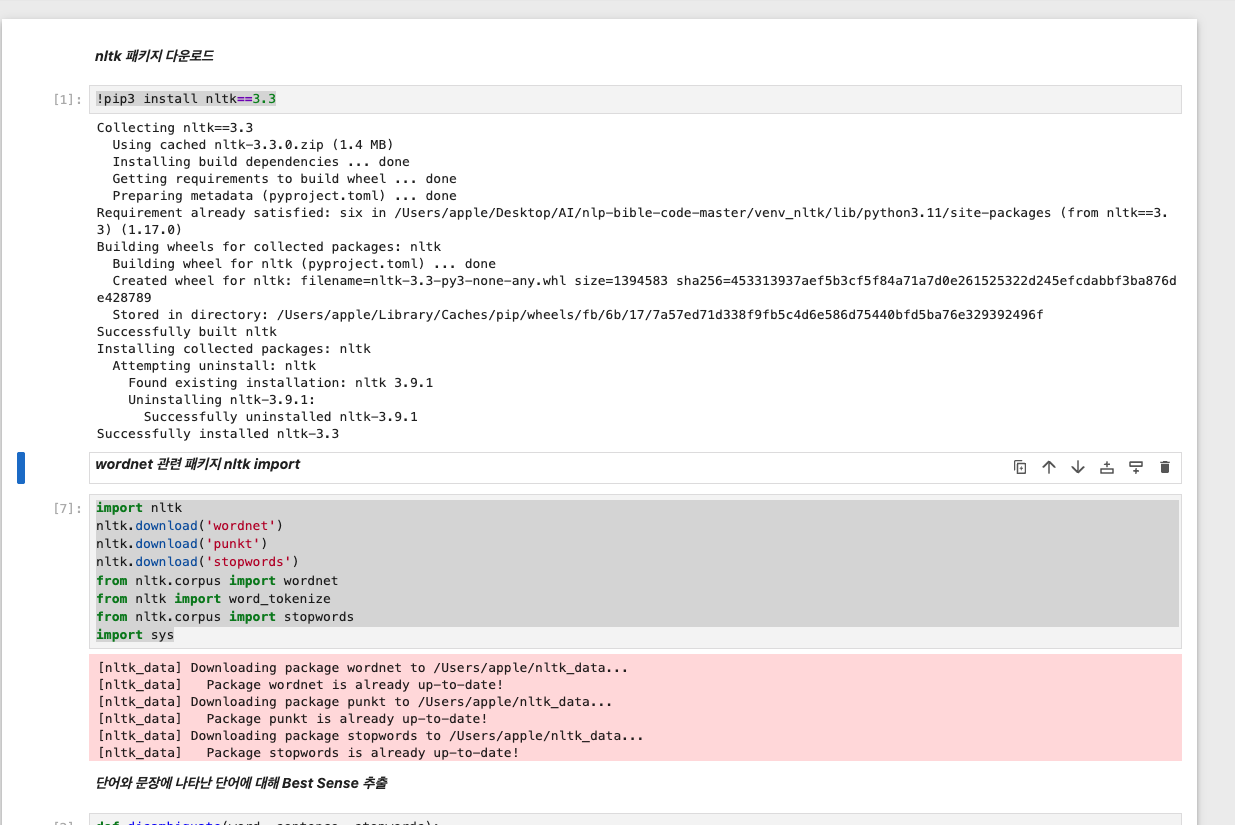Click the [1] execution prompt

pyautogui.click(x=67, y=99)
